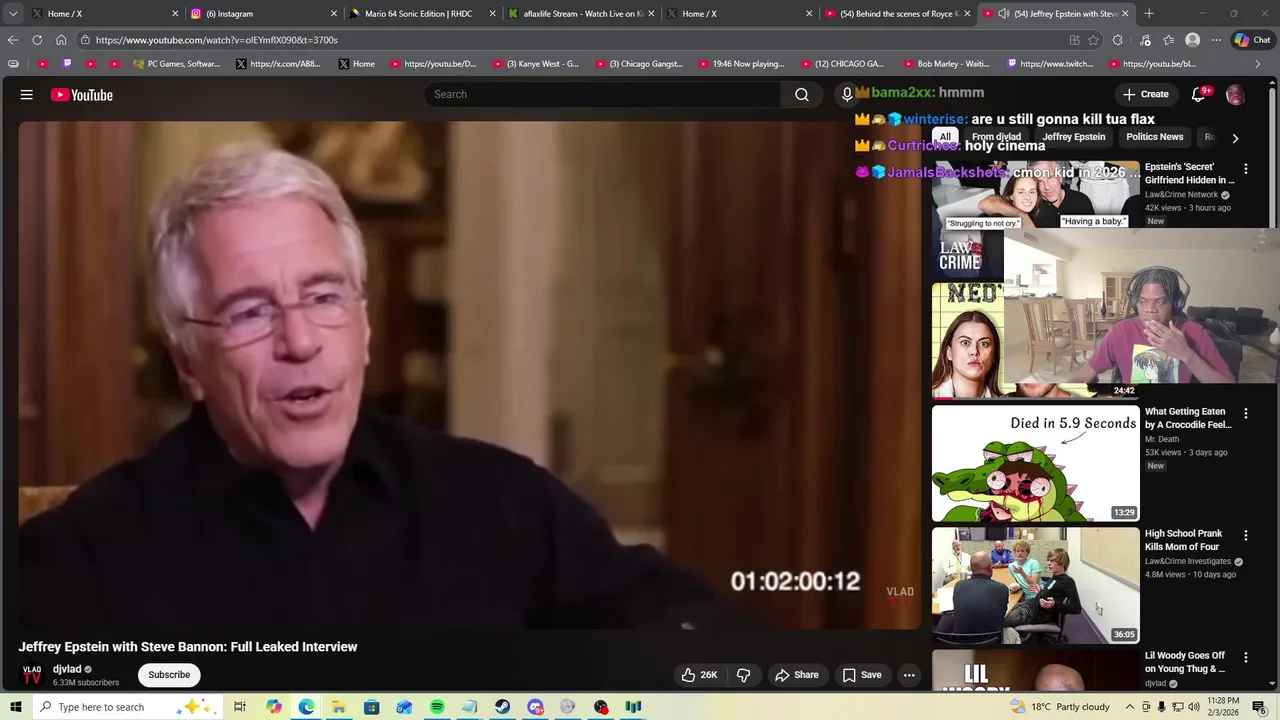Share the video

pos(797,675)
